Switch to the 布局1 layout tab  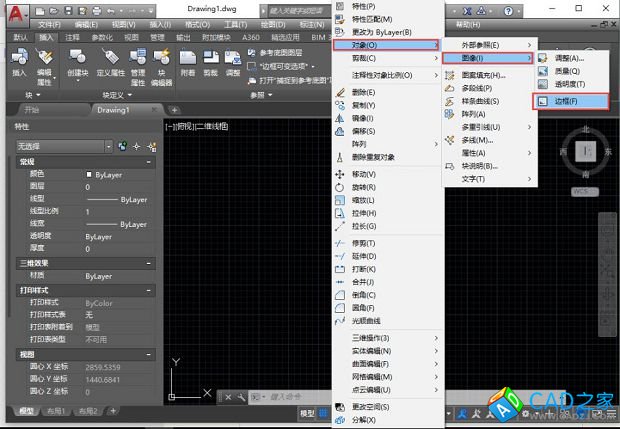[x=58, y=412]
